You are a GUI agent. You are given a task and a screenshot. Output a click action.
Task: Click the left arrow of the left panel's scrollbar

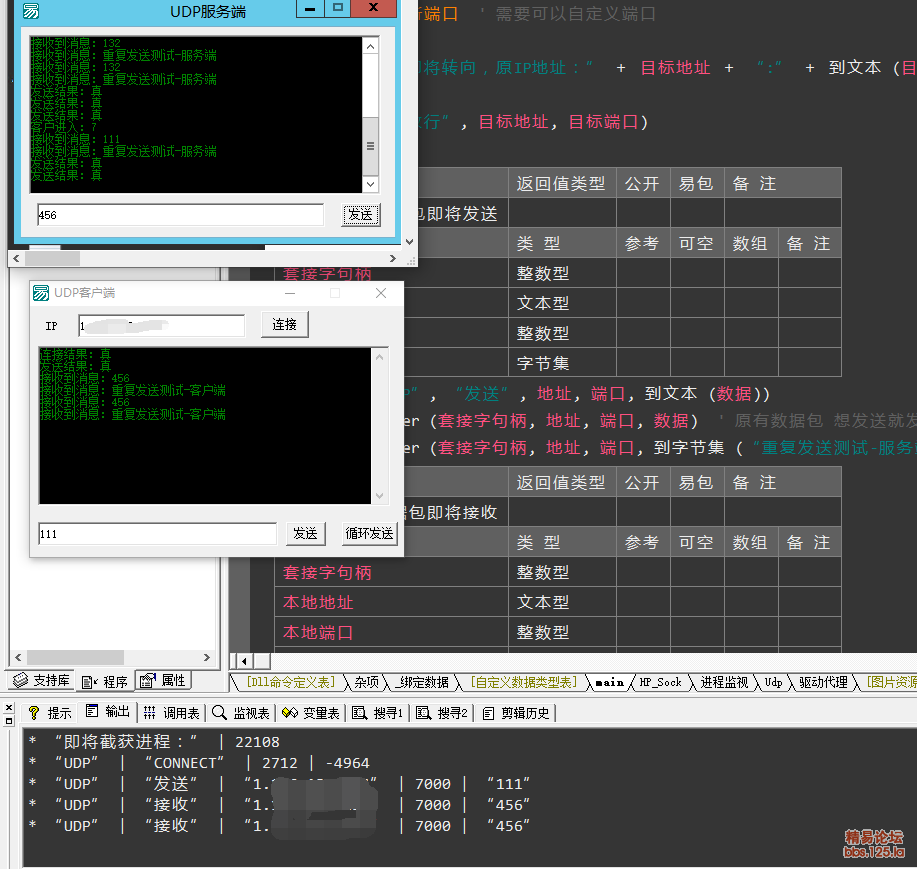(18, 657)
